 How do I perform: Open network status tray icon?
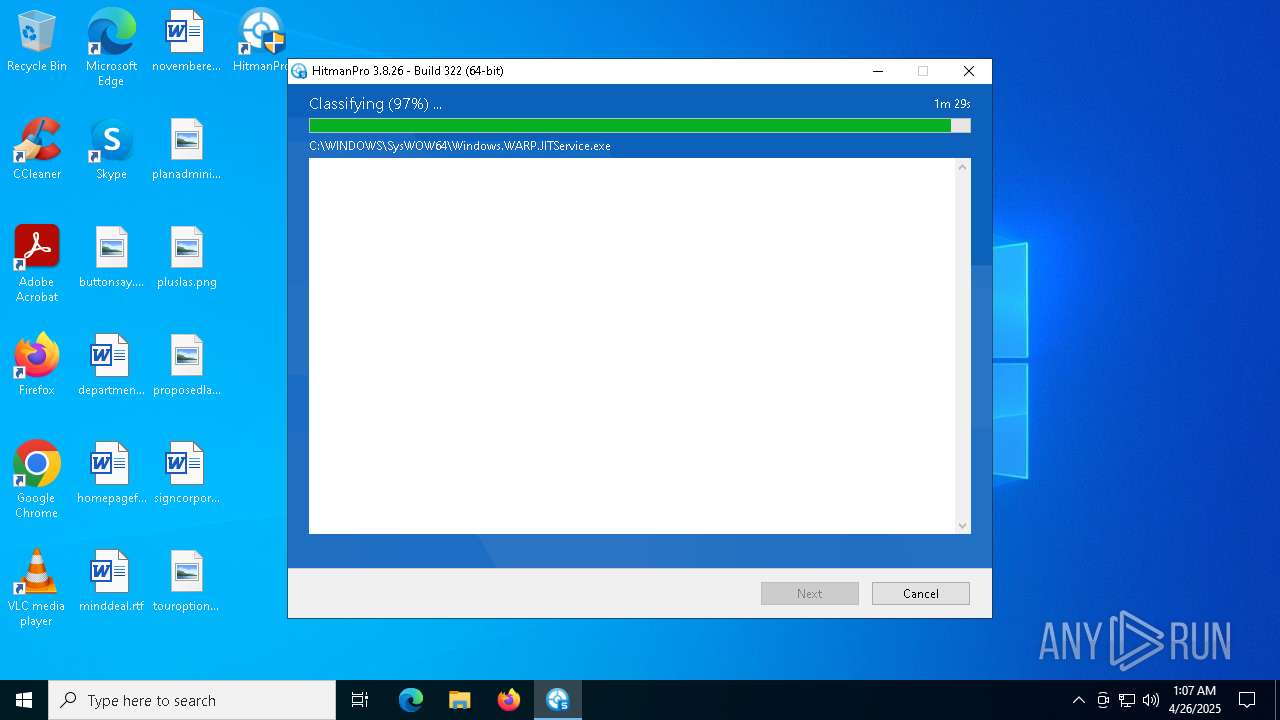point(1127,700)
